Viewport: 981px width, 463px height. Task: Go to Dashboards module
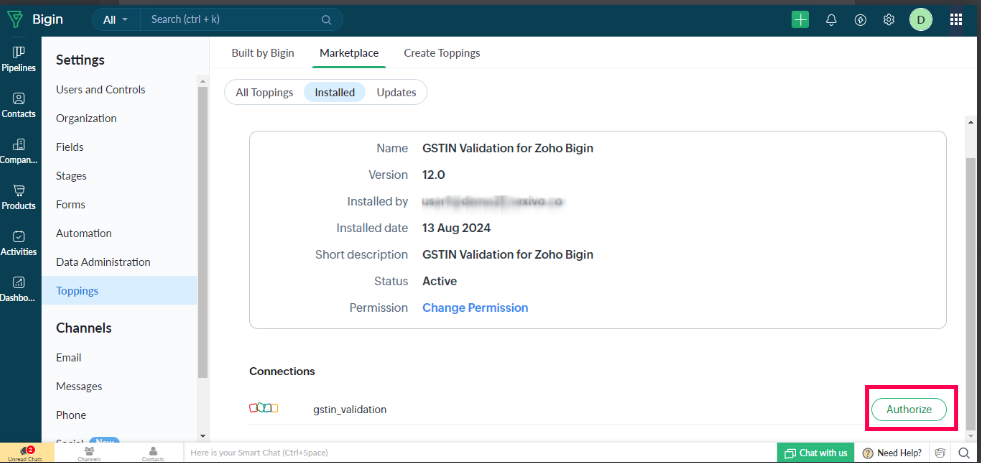pyautogui.click(x=19, y=288)
